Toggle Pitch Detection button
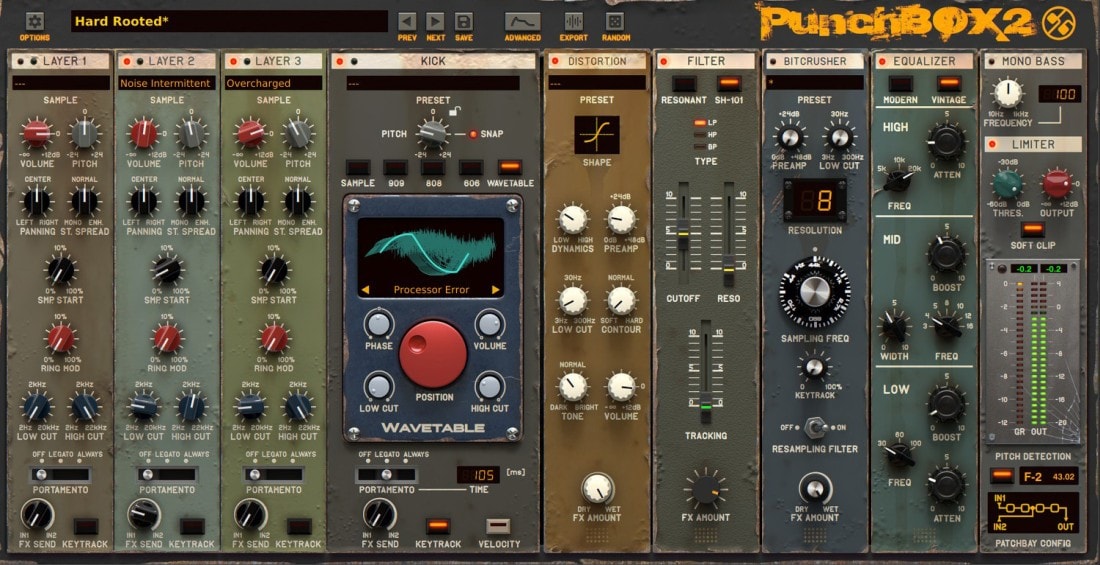The width and height of the screenshot is (1100, 565). point(1002,475)
